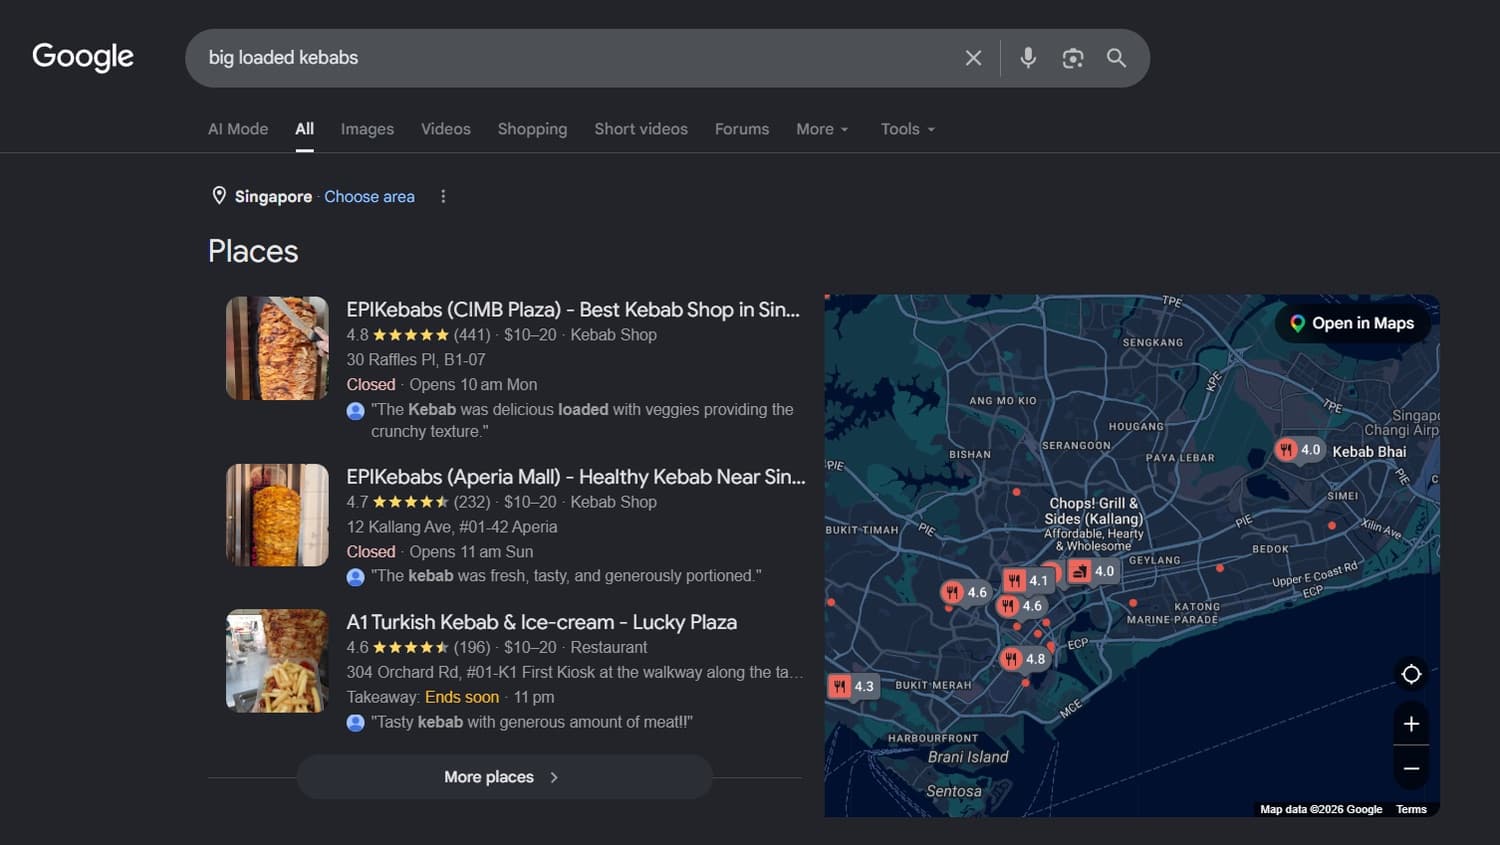
Task: Open search by image camera icon
Action: pos(1072,58)
